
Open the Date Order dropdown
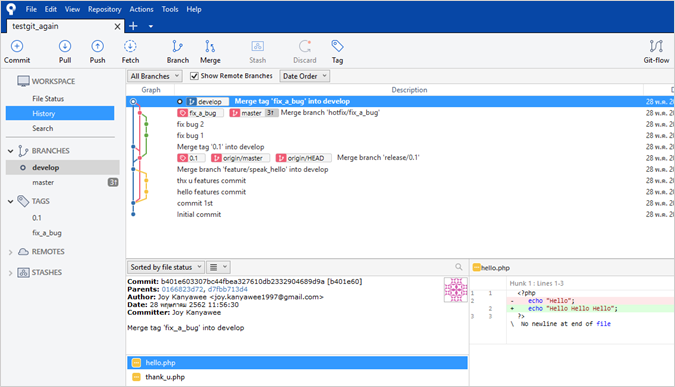[305, 76]
